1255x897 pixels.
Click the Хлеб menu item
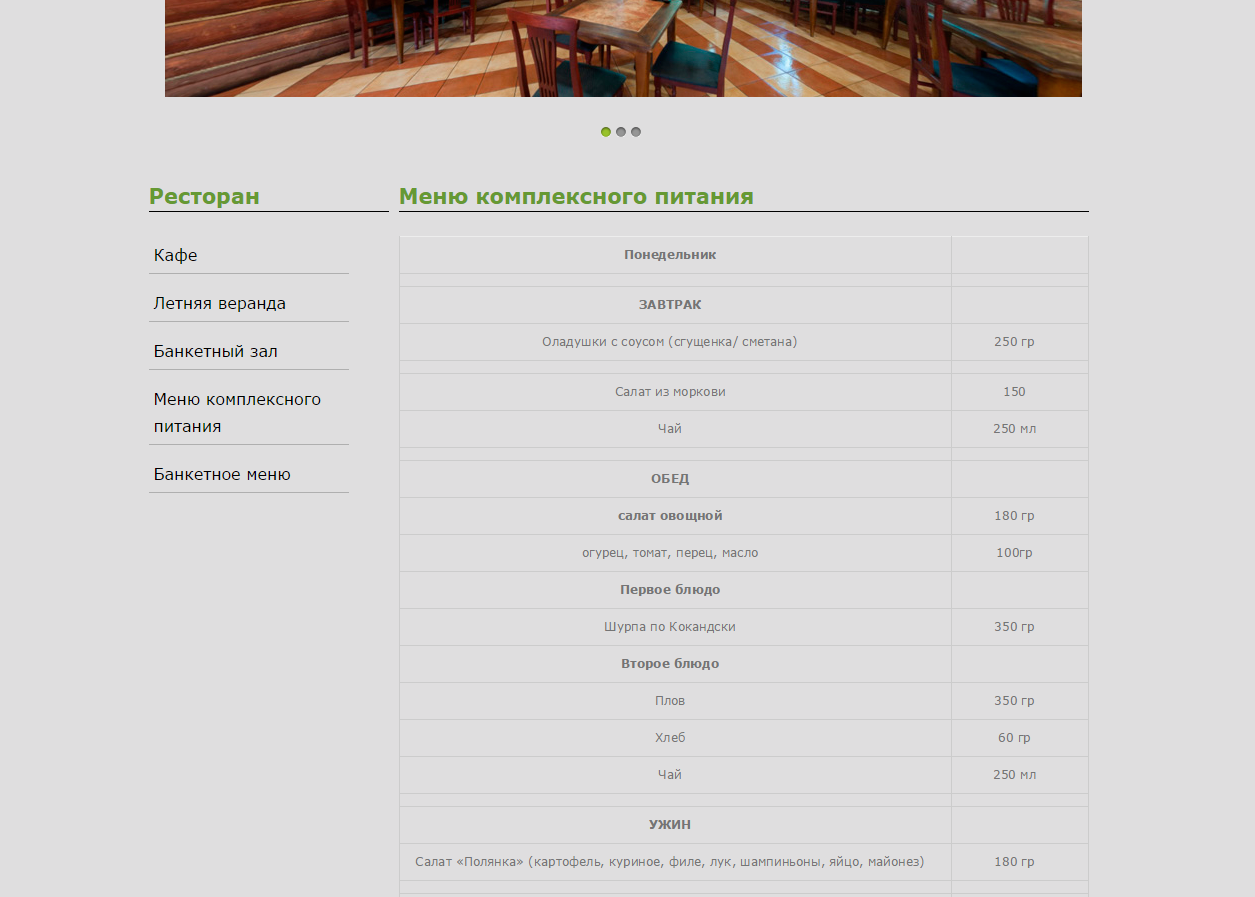coord(670,738)
